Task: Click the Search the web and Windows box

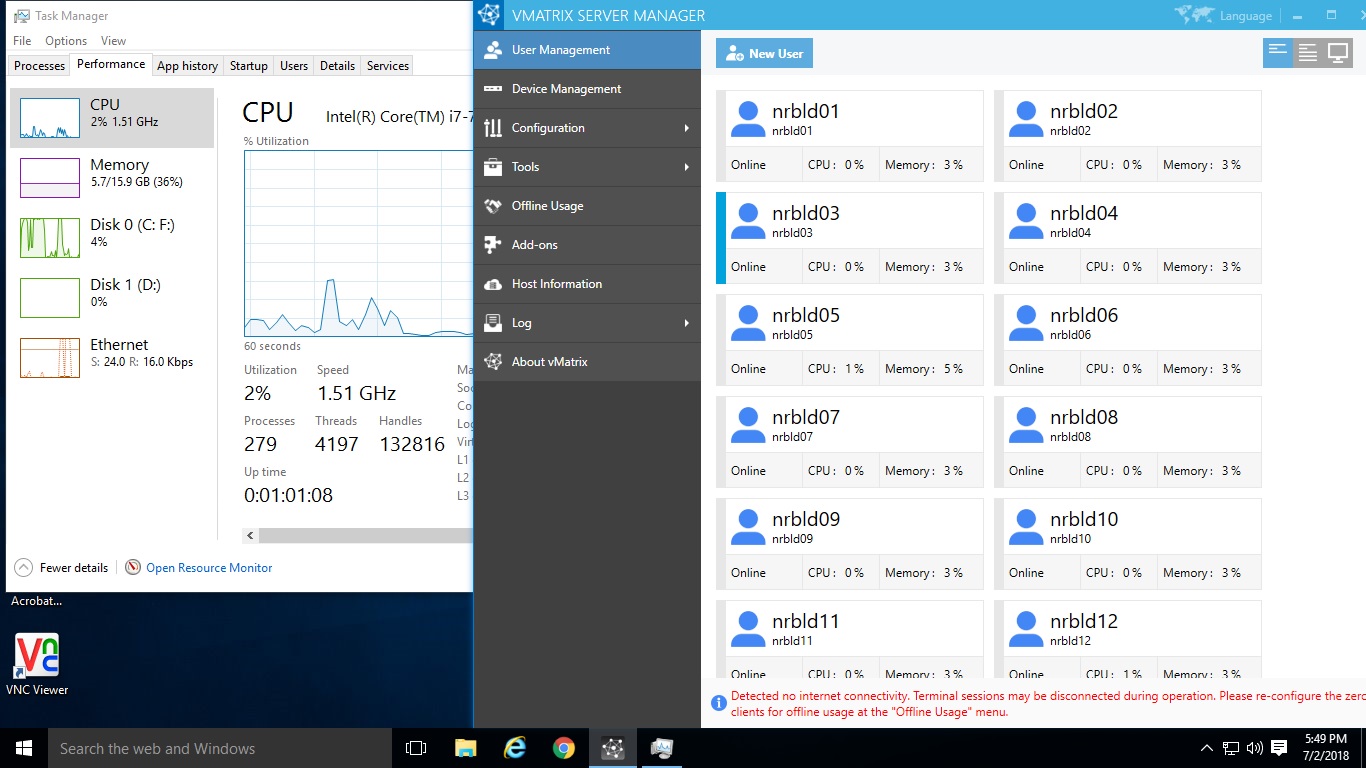Action: click(x=220, y=748)
